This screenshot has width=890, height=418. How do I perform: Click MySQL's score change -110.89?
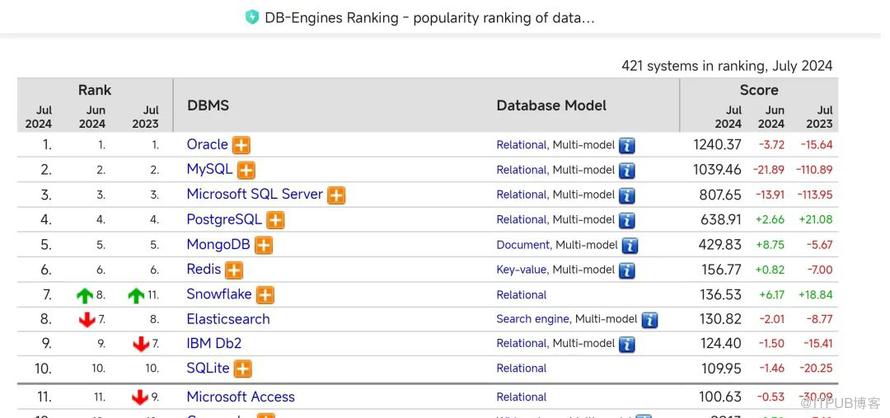point(814,170)
